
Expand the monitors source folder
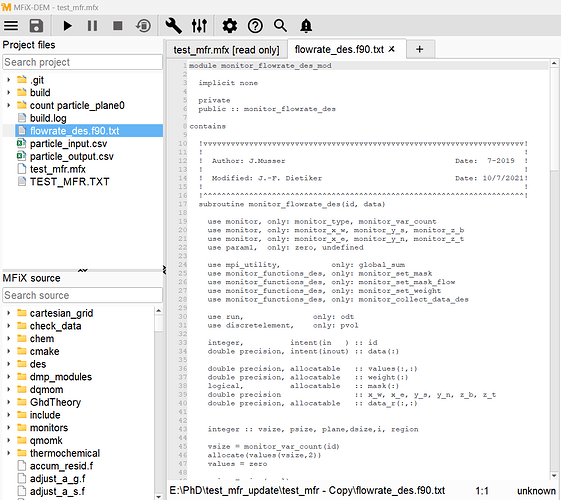9,427
